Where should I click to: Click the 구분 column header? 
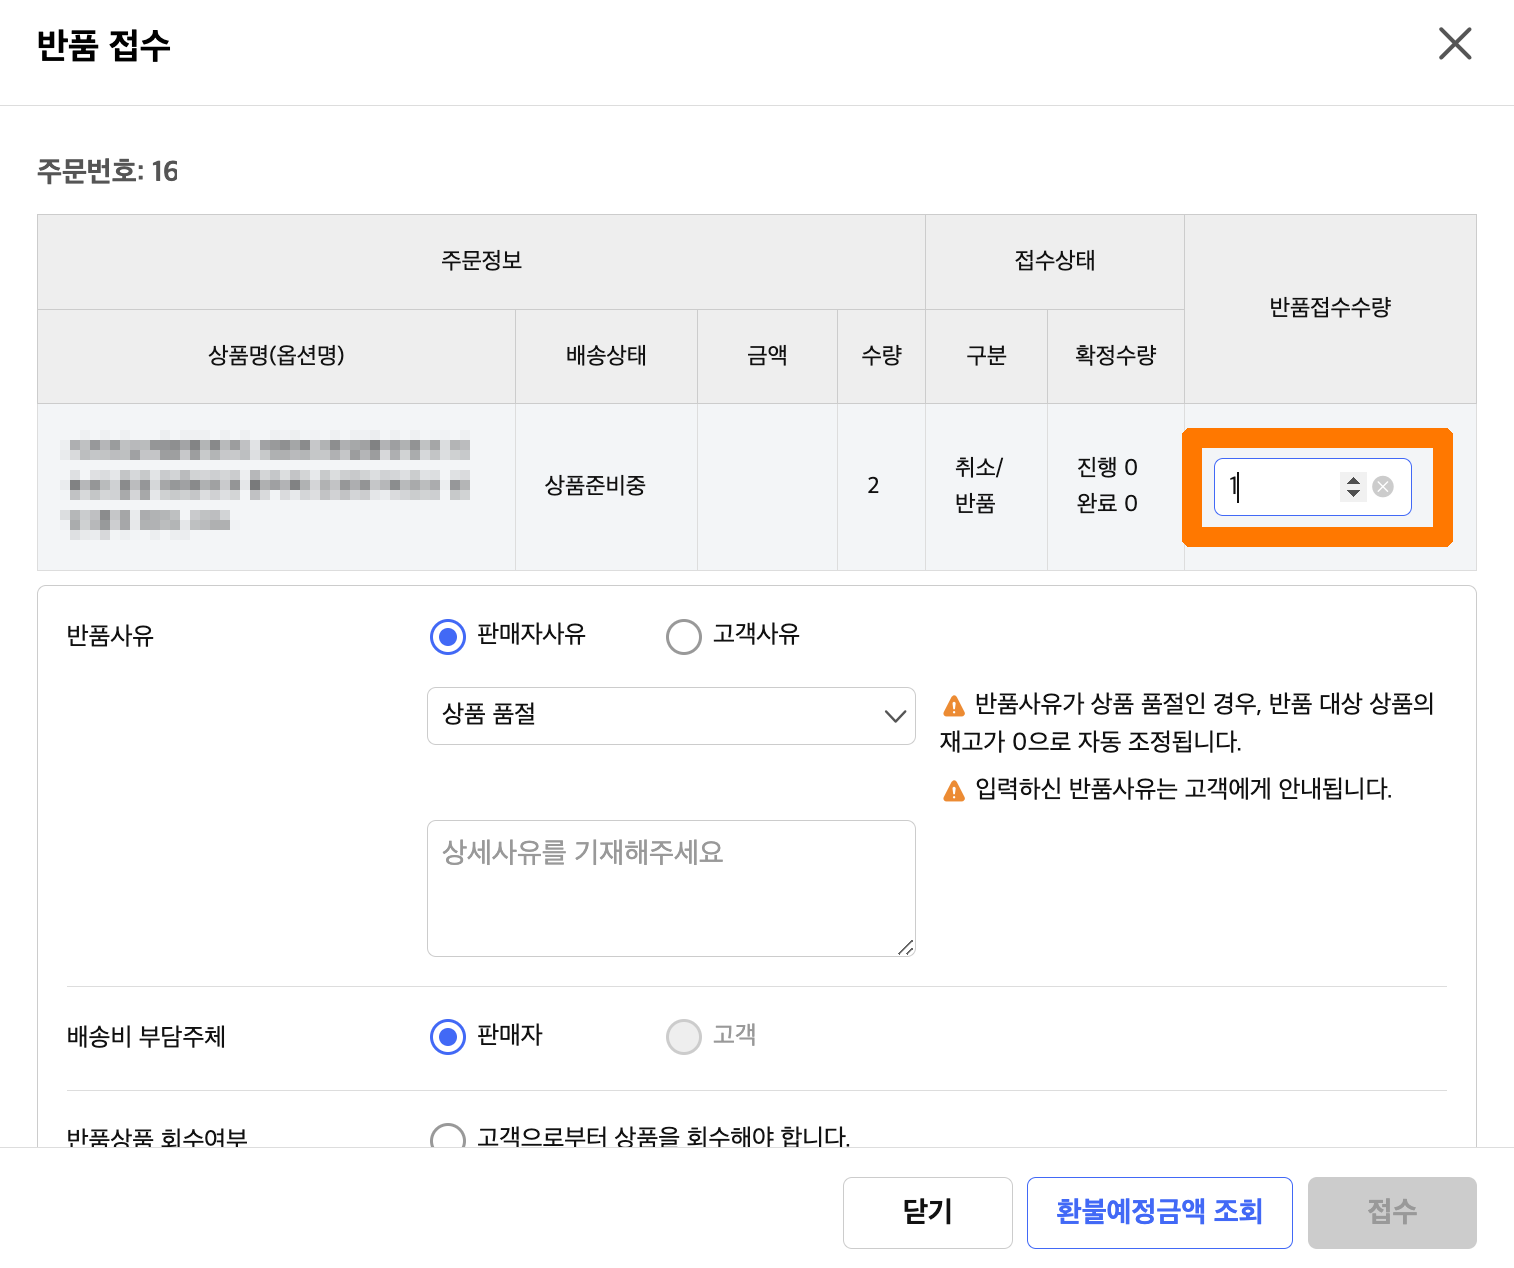tap(986, 356)
